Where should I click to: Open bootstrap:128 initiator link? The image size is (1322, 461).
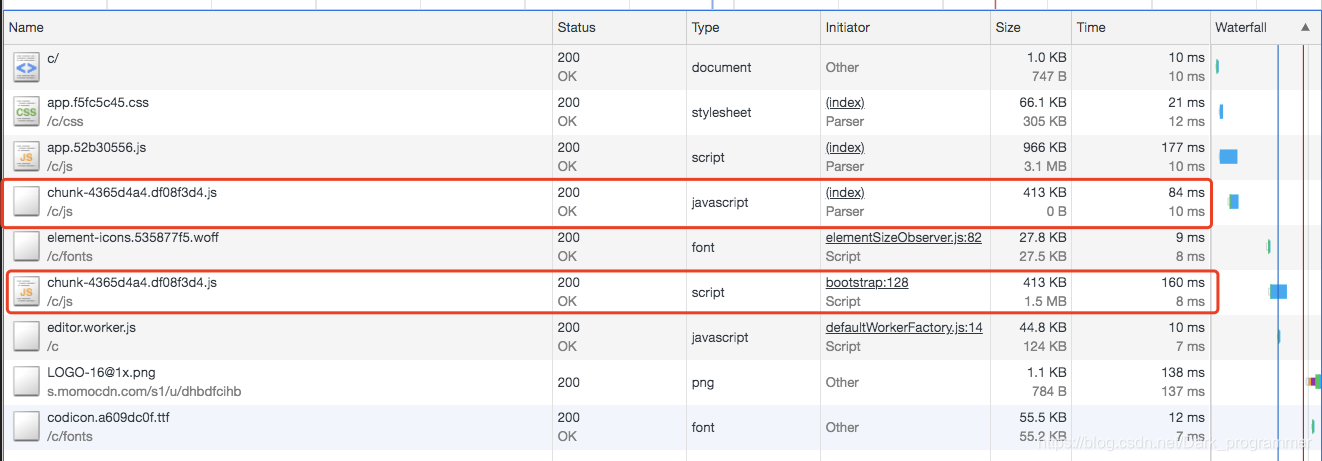[x=867, y=282]
